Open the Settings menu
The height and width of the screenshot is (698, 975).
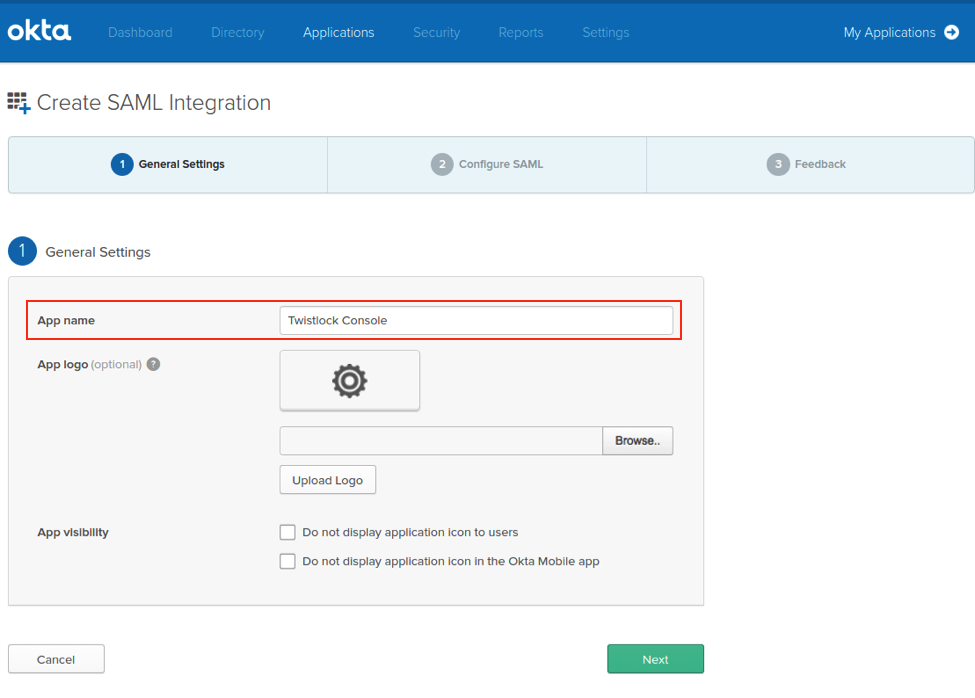pyautogui.click(x=606, y=32)
